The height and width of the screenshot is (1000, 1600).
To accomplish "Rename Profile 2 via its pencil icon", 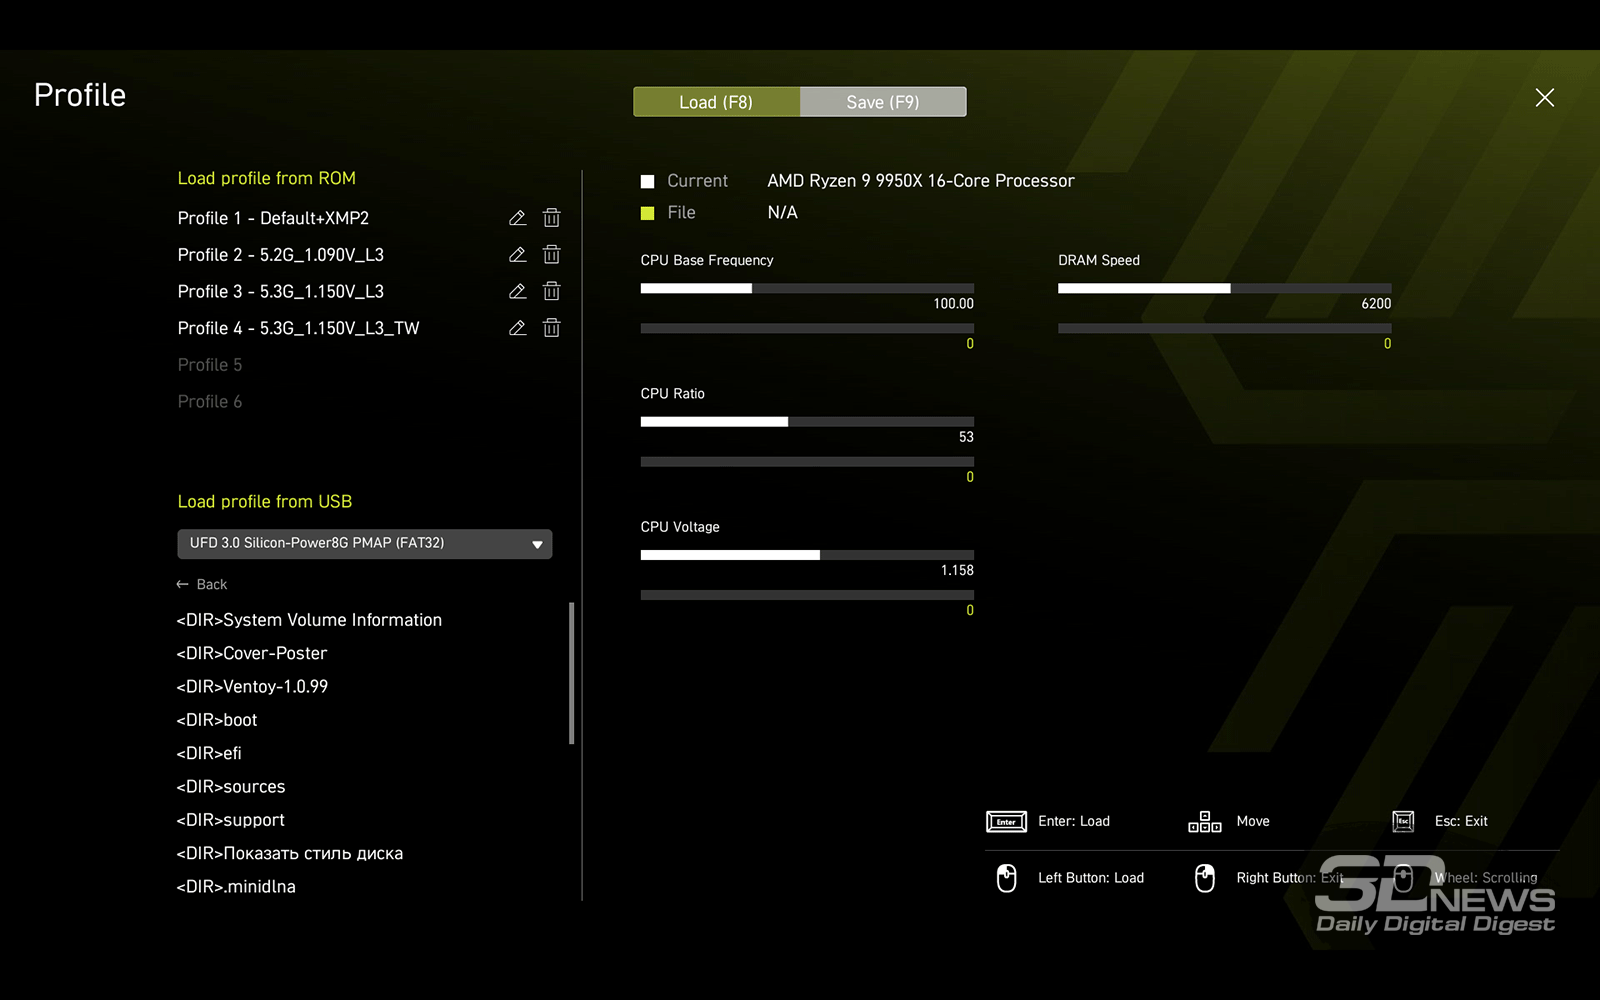I will pos(517,255).
